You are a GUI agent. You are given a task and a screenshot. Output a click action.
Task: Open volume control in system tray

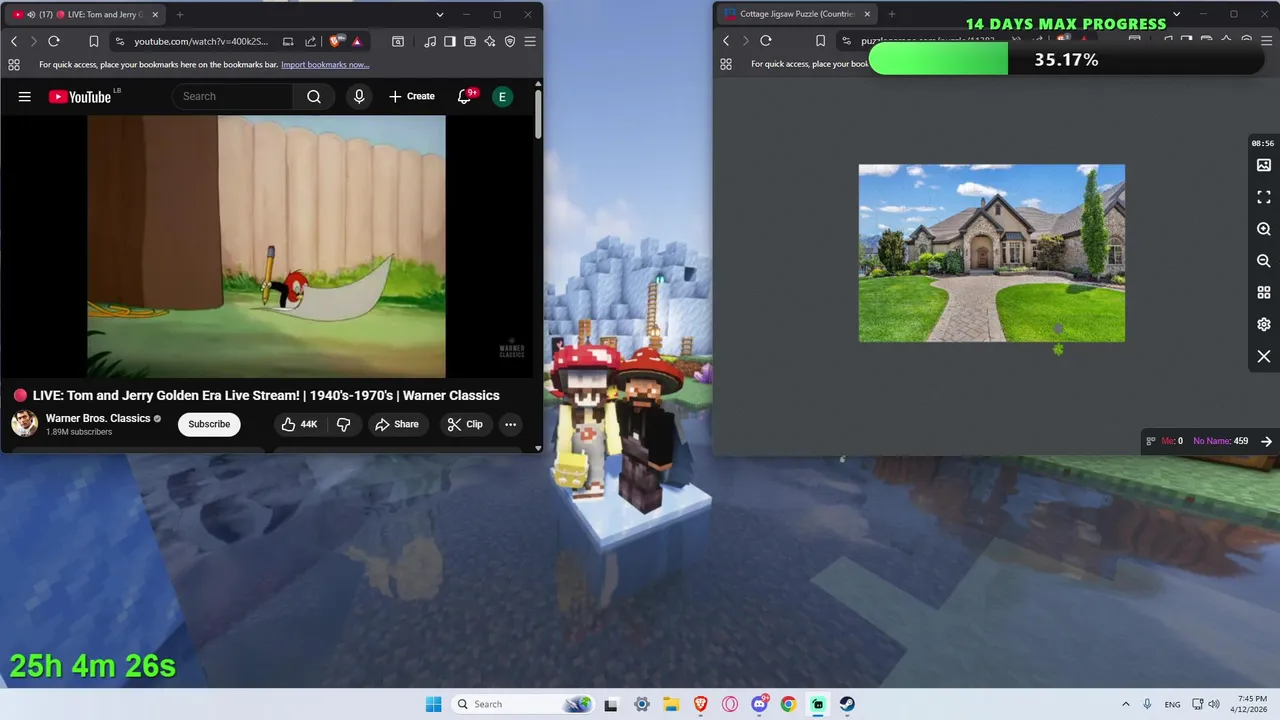tap(1214, 704)
